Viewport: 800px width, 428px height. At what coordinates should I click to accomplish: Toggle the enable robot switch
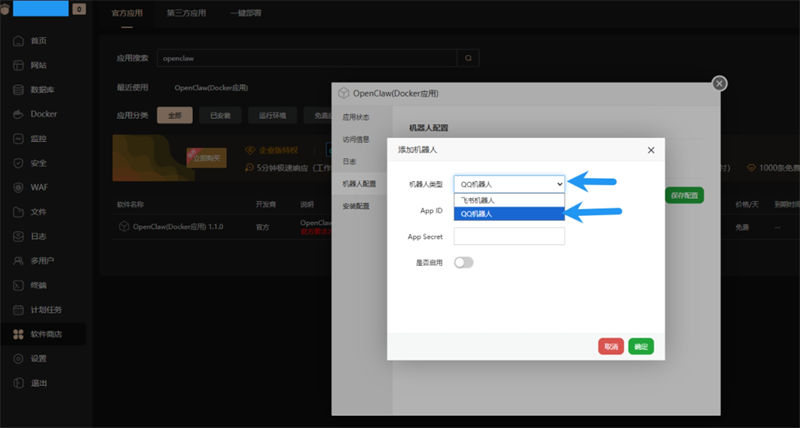coord(463,262)
